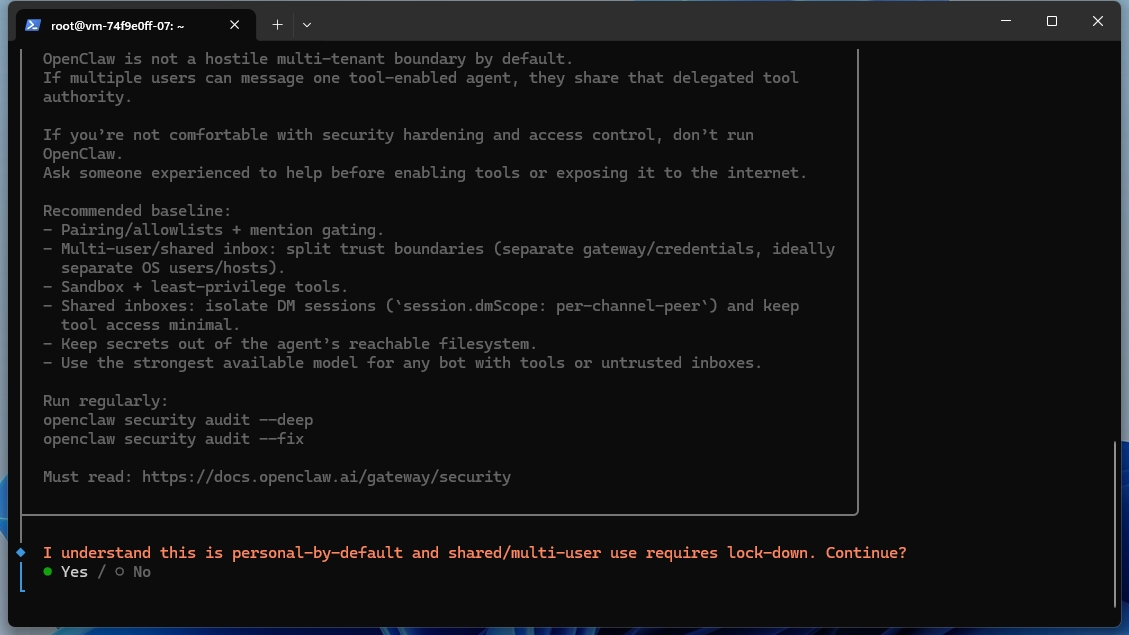Click the 'Recommended baseline:' heading text
Screen dimensions: 1129x635
pos(137,211)
